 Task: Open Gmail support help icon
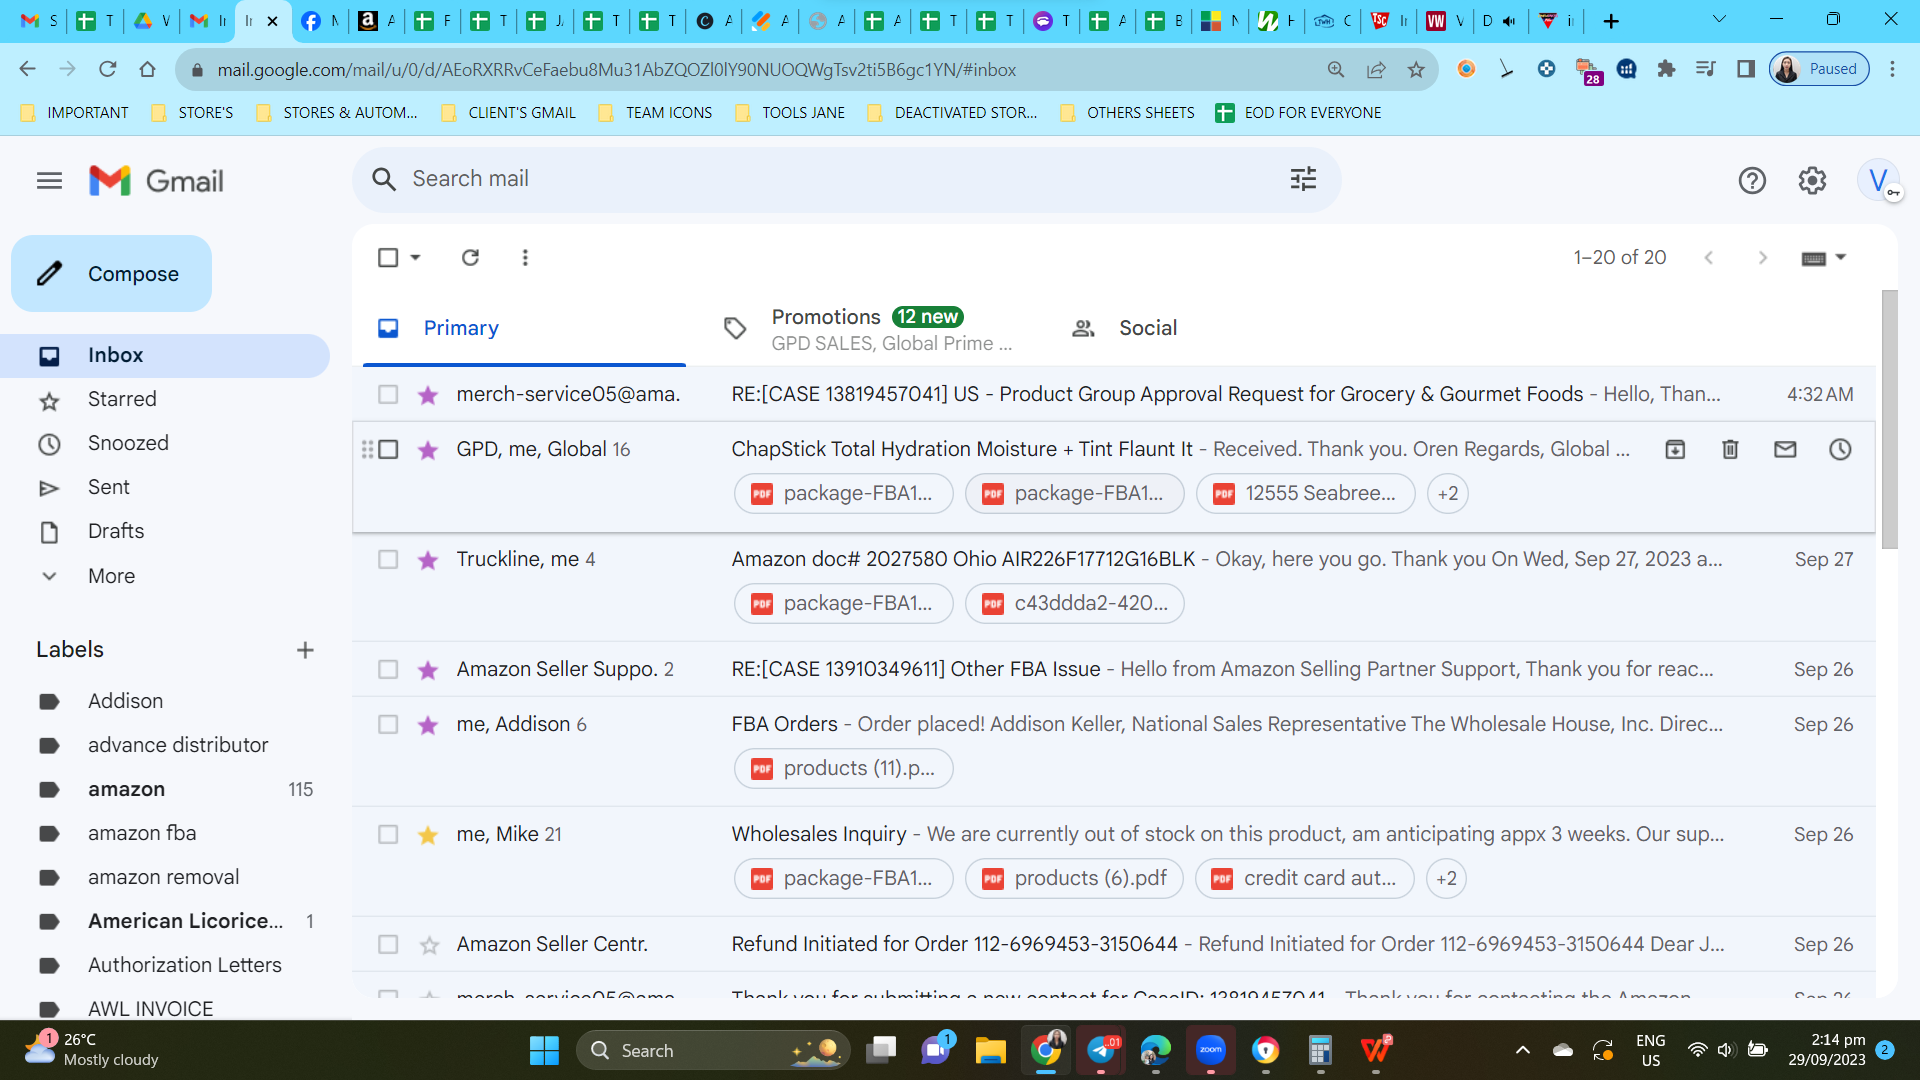1752,181
